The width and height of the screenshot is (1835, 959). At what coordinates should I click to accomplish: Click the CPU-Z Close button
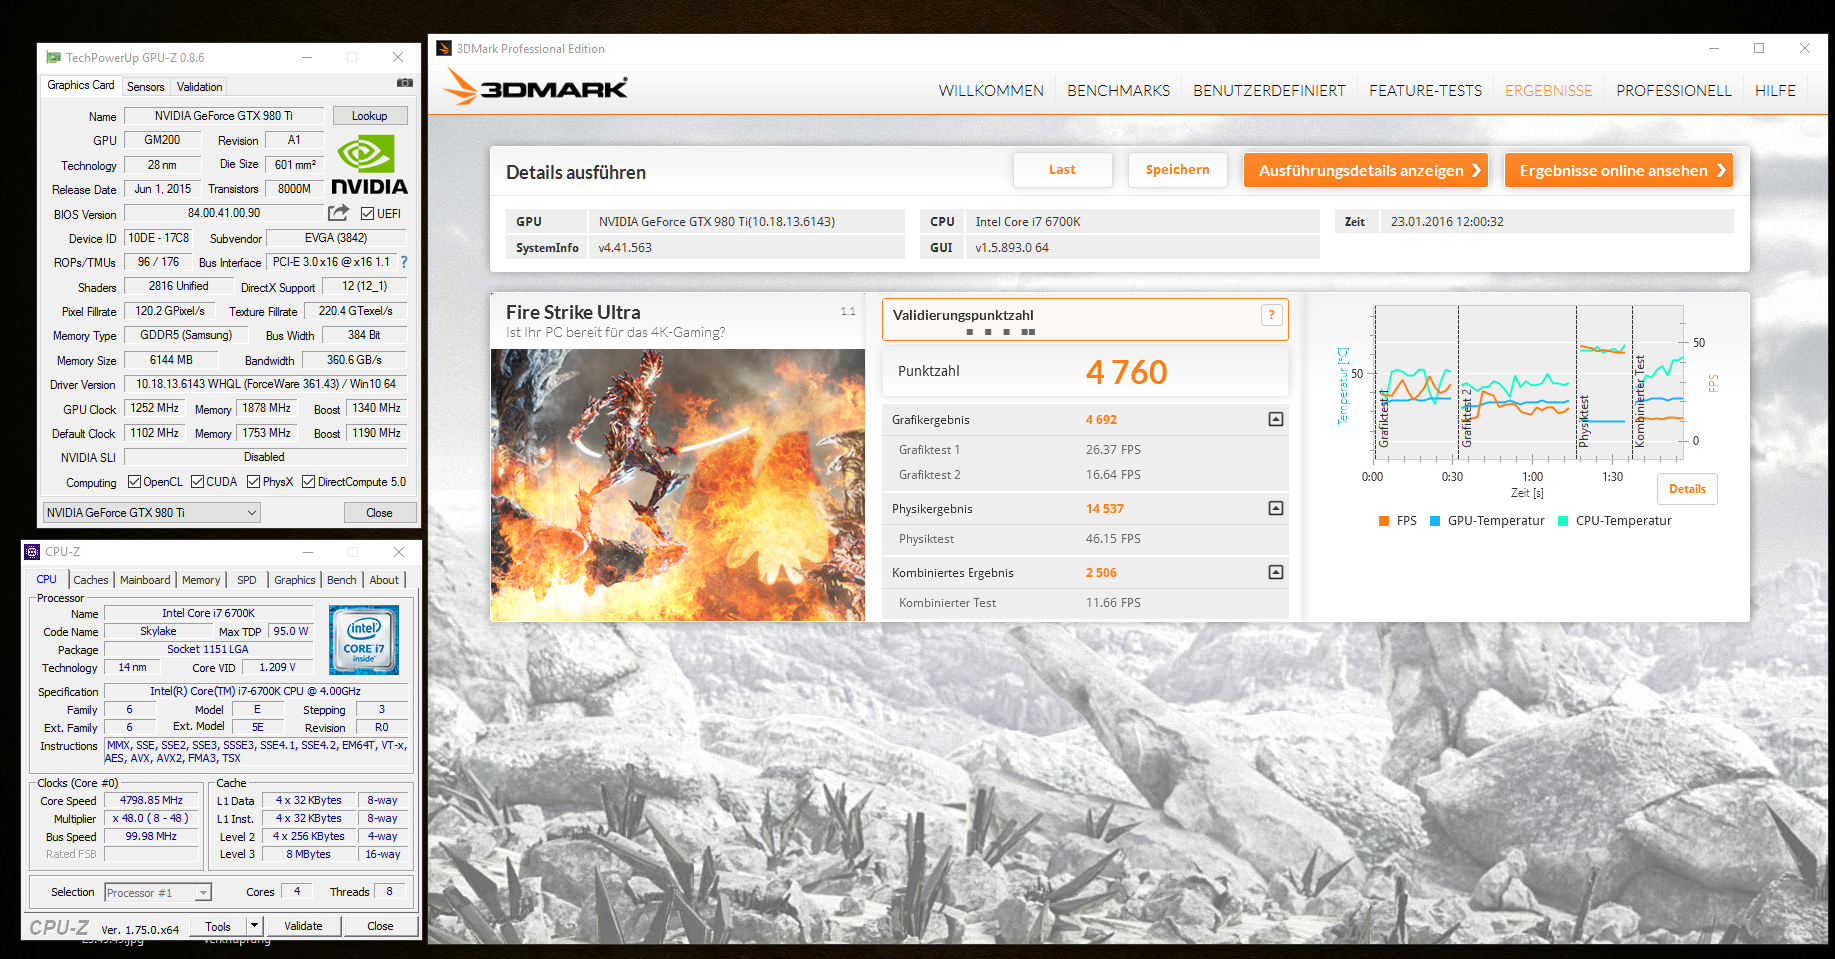pyautogui.click(x=380, y=926)
